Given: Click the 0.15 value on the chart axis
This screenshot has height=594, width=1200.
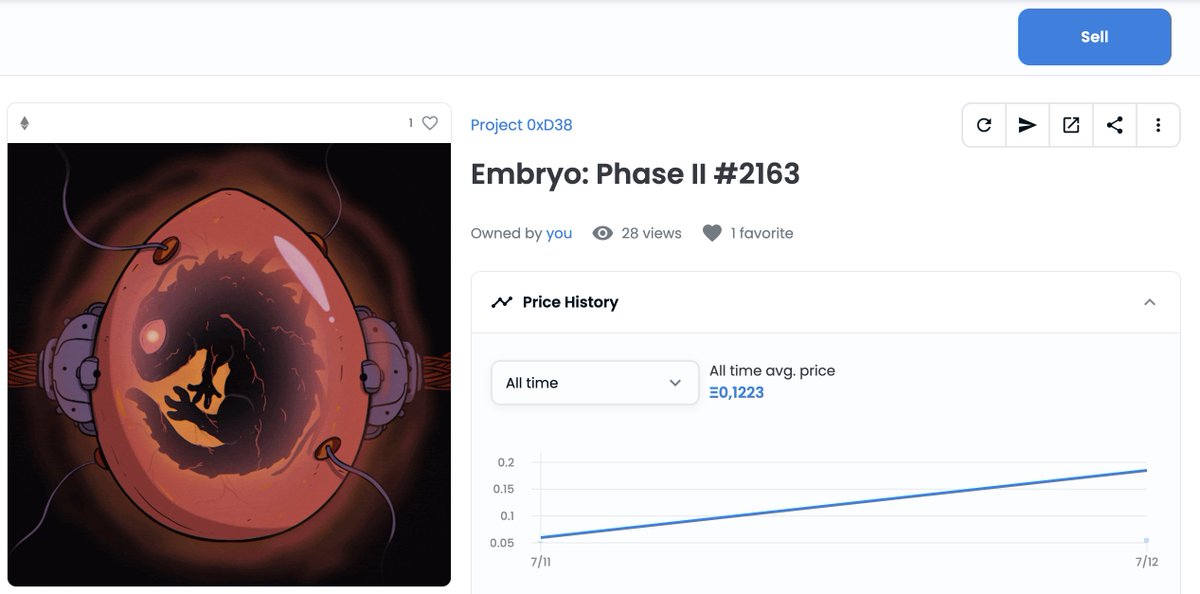Looking at the screenshot, I should [x=502, y=489].
